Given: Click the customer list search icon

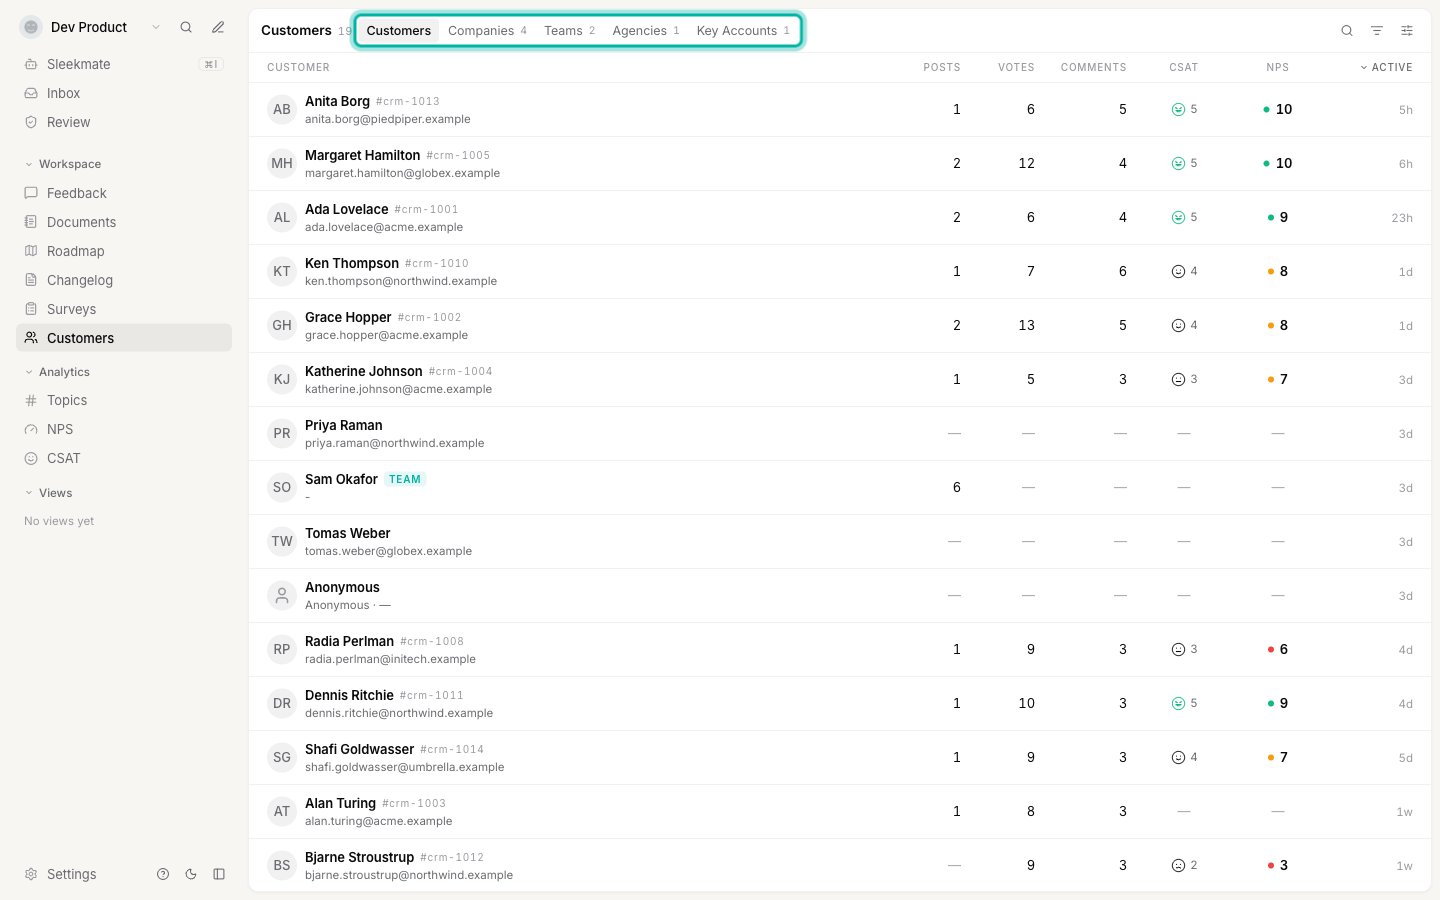Looking at the screenshot, I should tap(1347, 31).
